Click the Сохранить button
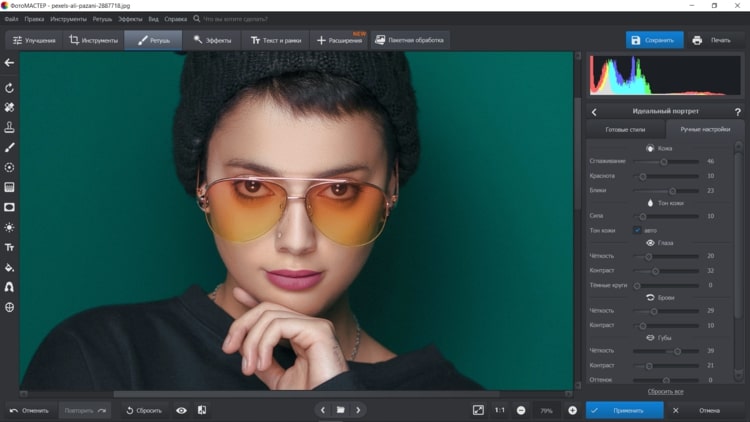 point(655,40)
